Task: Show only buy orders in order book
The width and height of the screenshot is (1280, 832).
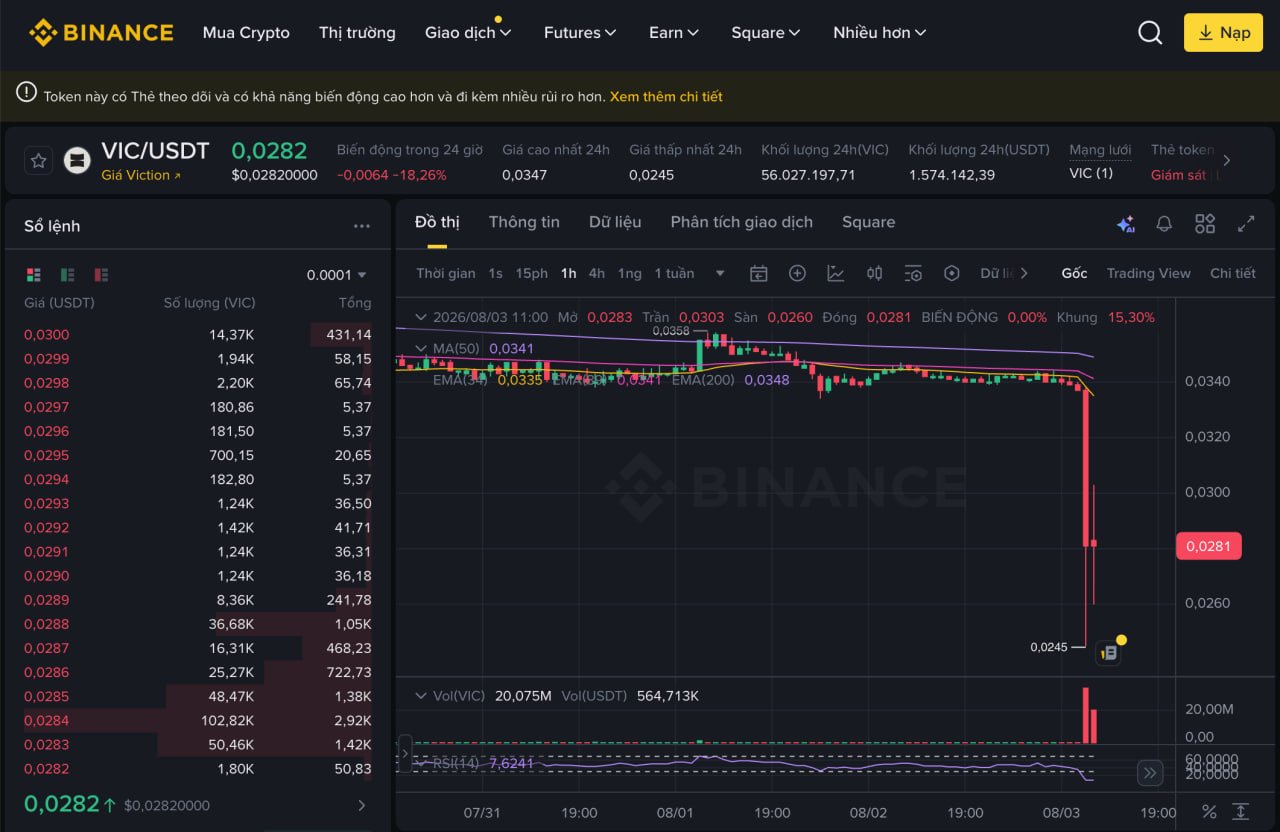Action: coord(67,275)
